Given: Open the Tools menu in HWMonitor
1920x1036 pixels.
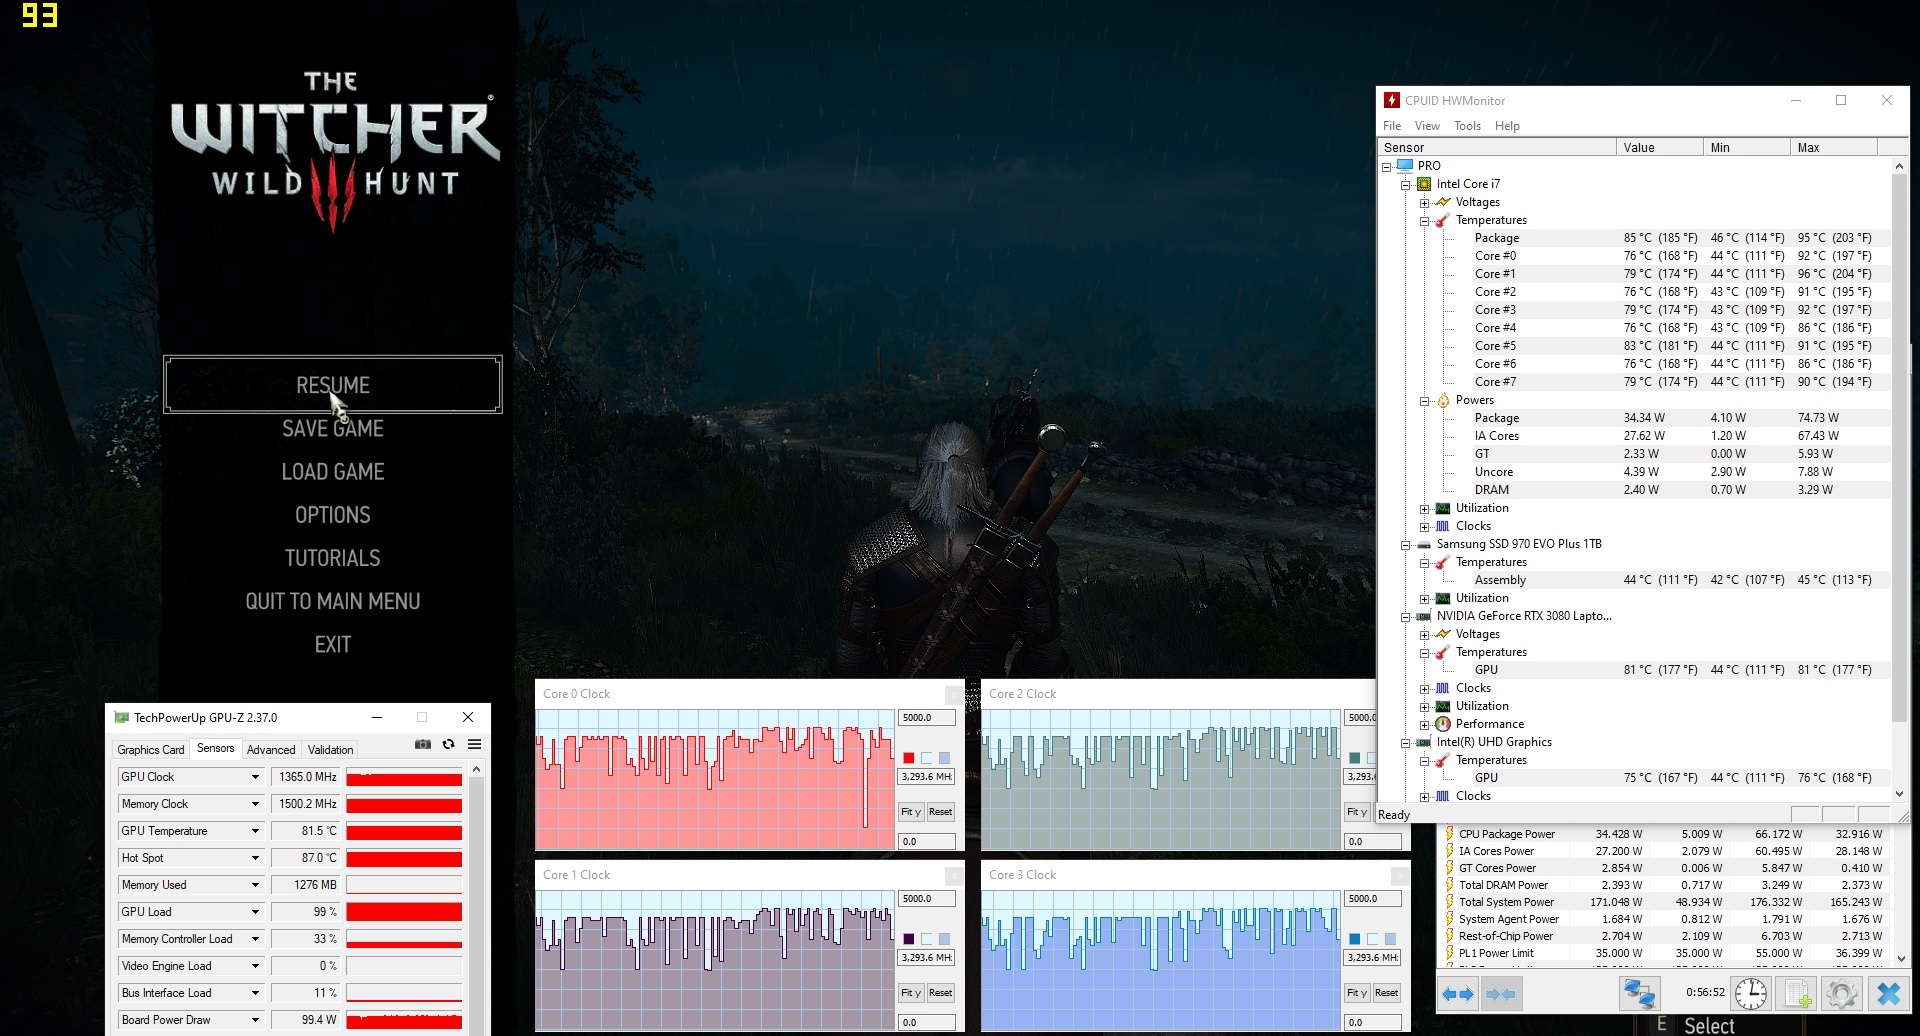Looking at the screenshot, I should (x=1467, y=126).
